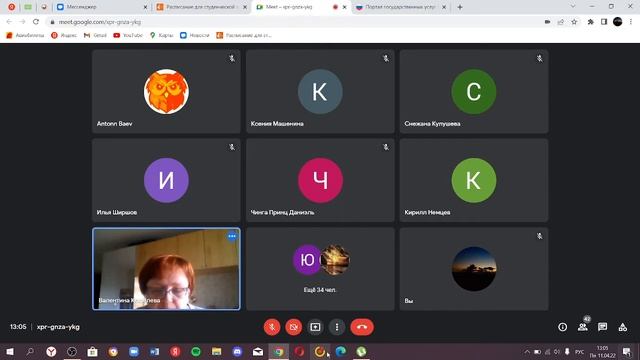Open Windows taskbar search
The width and height of the screenshot is (640, 360).
click(x=30, y=351)
